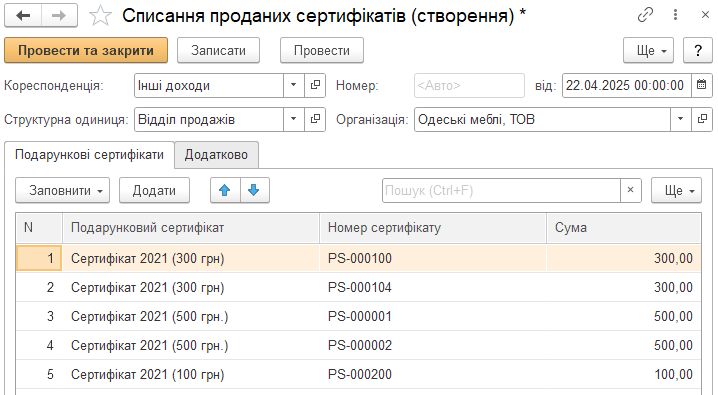Image resolution: width=718 pixels, height=395 pixels.
Task: Switch to the Додатково tab
Action: point(216,155)
